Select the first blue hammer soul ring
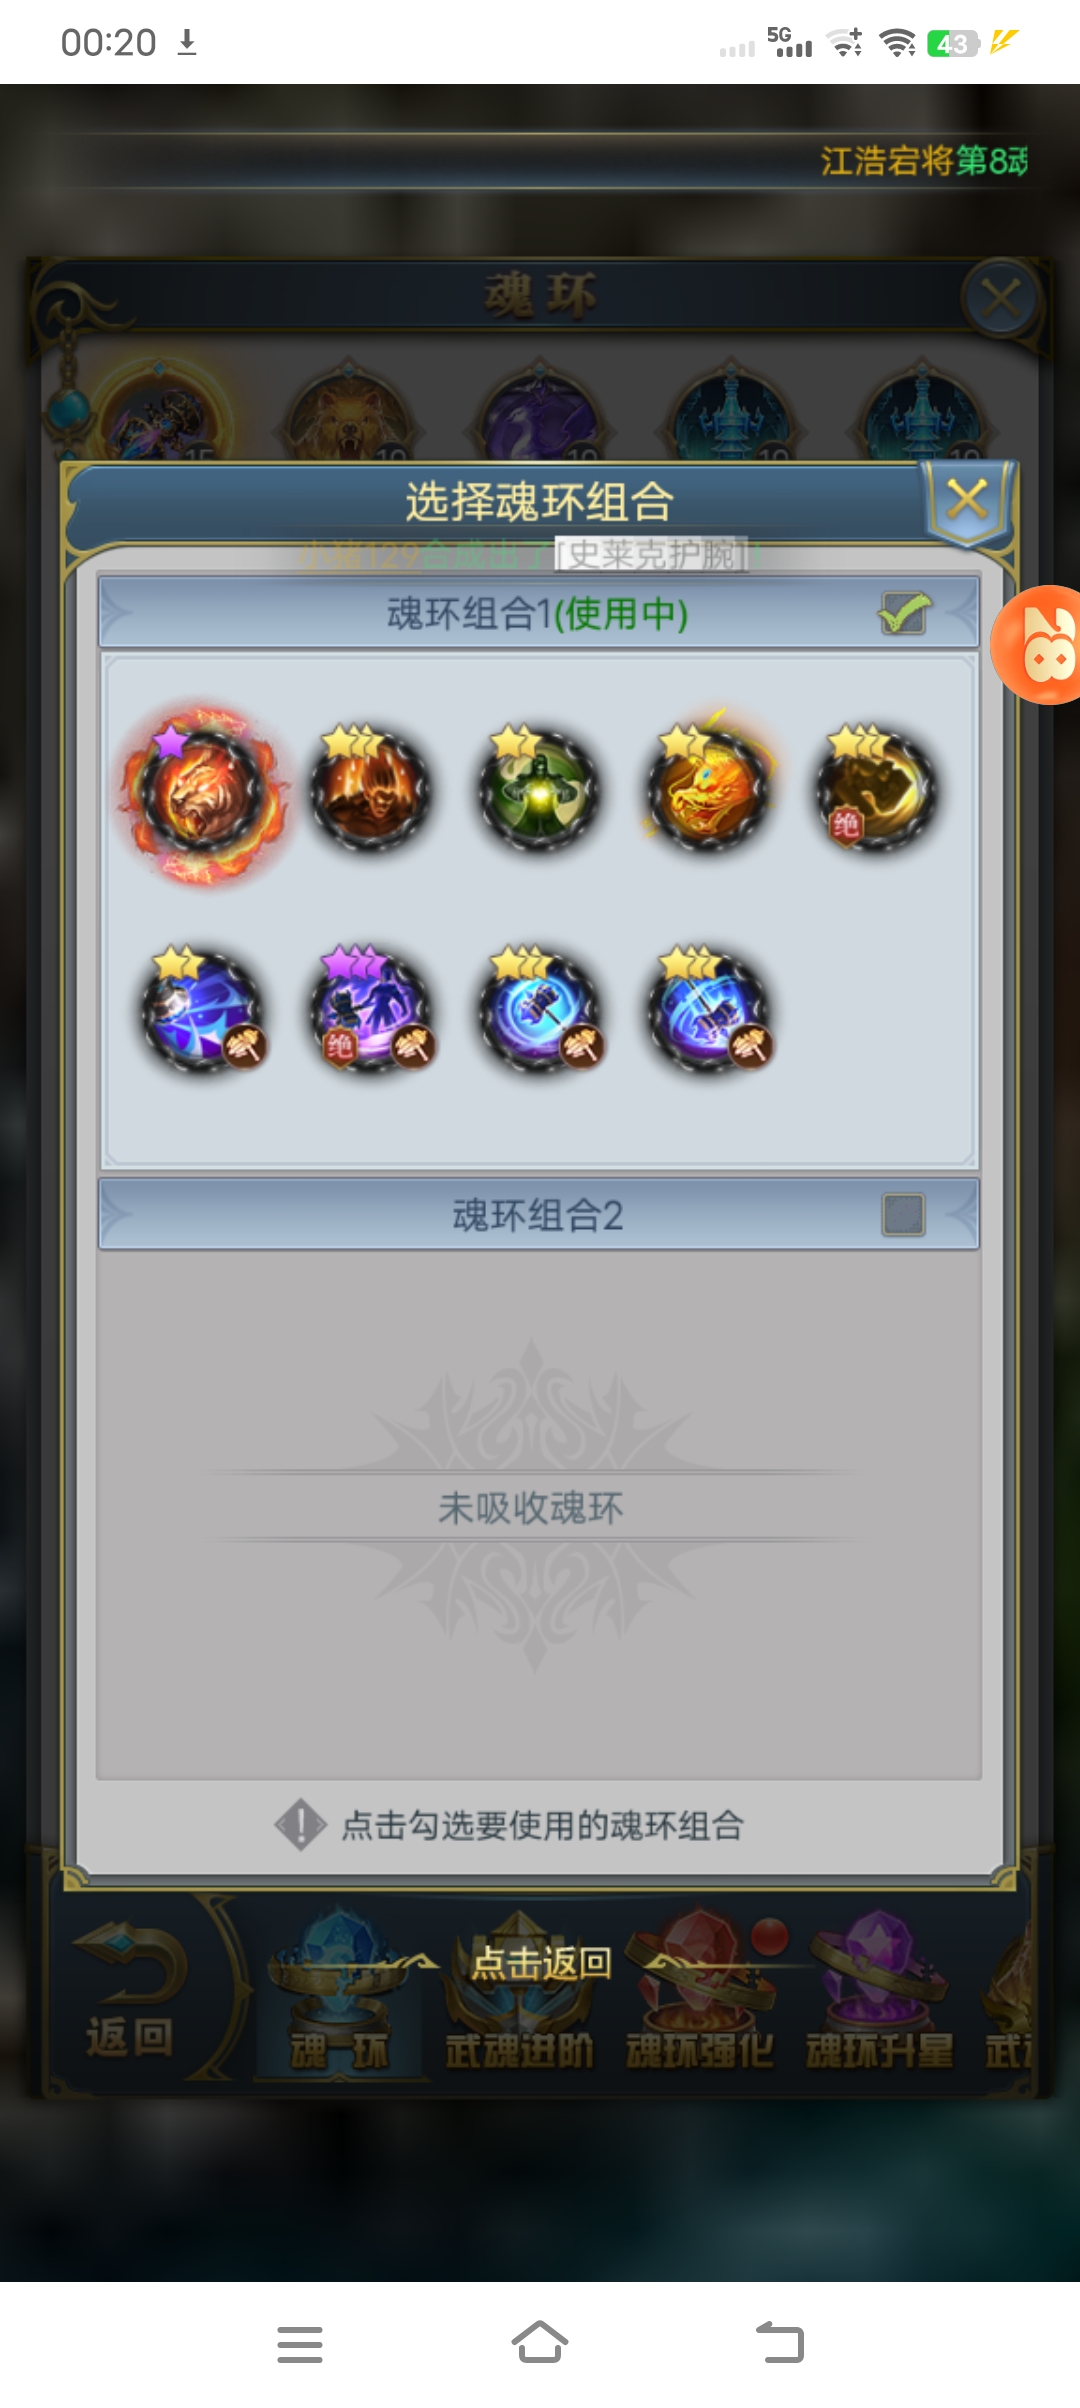The image size is (1080, 2408). tap(542, 1010)
